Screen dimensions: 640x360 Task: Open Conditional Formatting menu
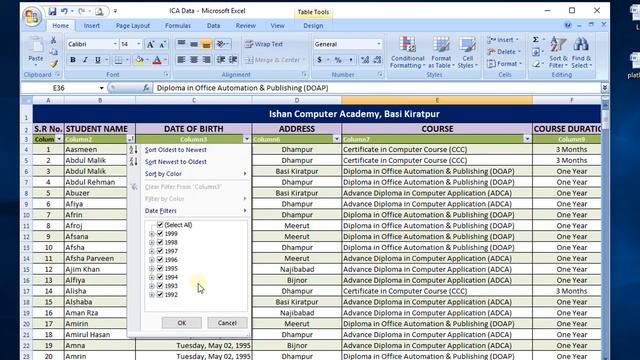407,53
